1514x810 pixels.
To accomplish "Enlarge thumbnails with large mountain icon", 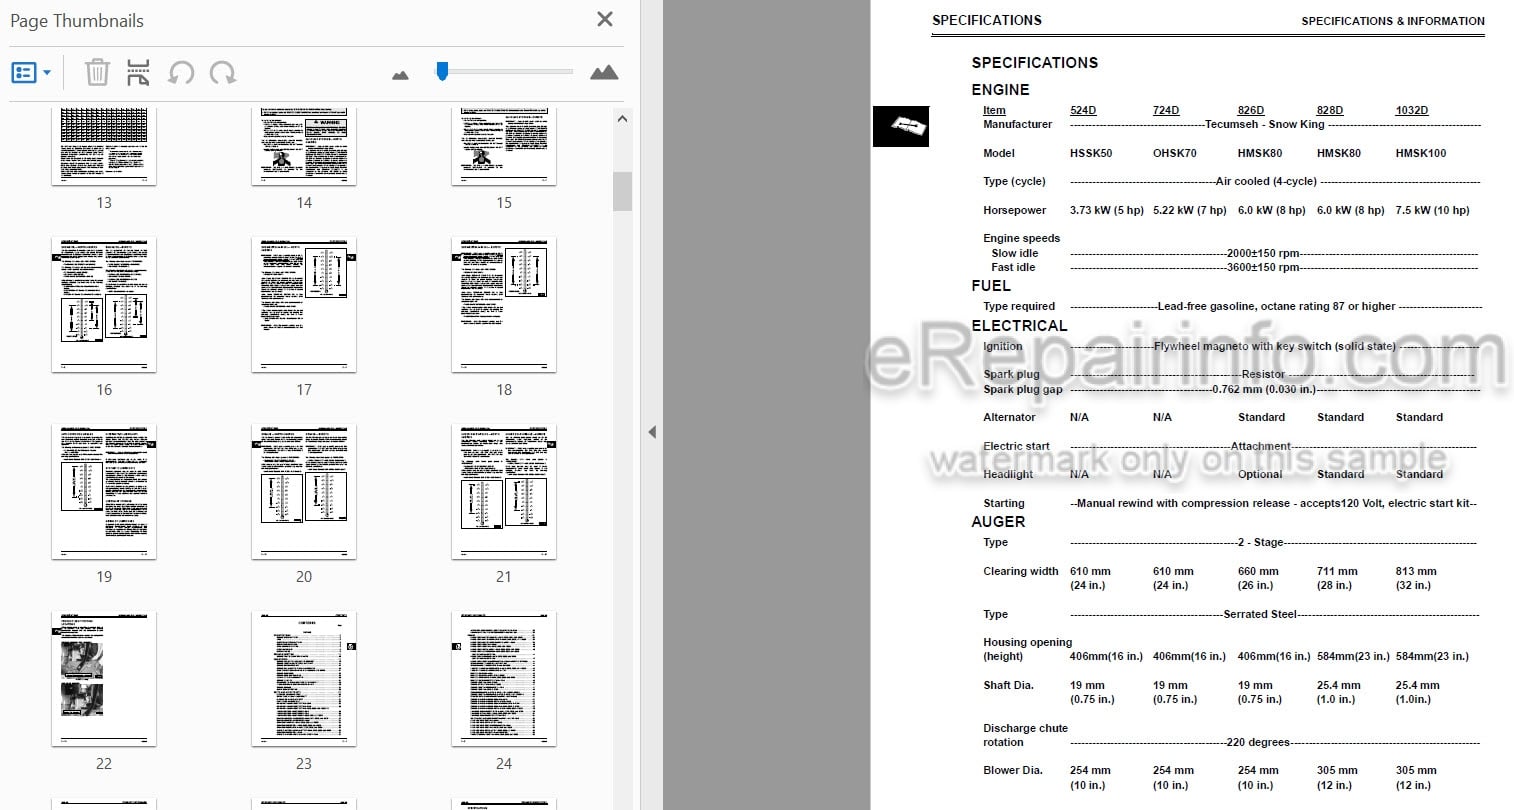I will pos(604,72).
